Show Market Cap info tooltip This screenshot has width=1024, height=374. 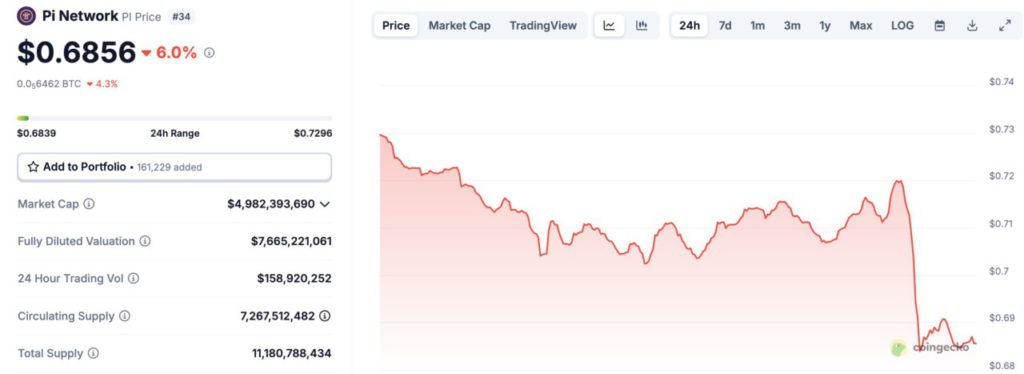(x=89, y=204)
